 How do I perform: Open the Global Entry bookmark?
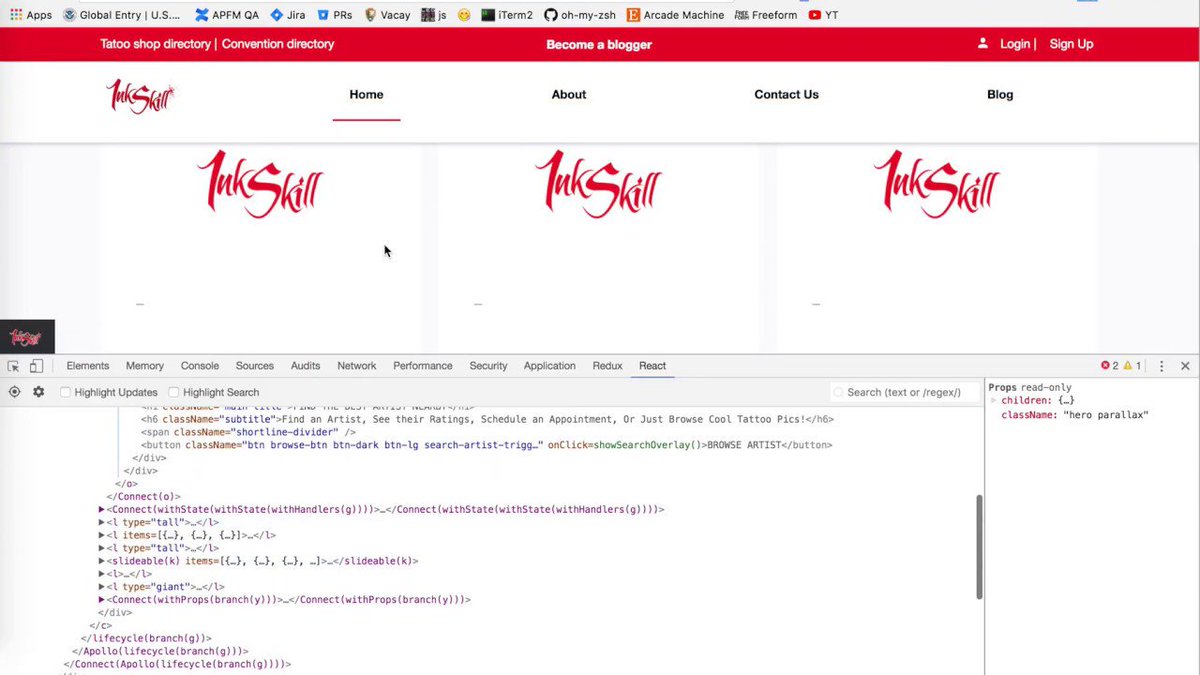pyautogui.click(x=121, y=15)
